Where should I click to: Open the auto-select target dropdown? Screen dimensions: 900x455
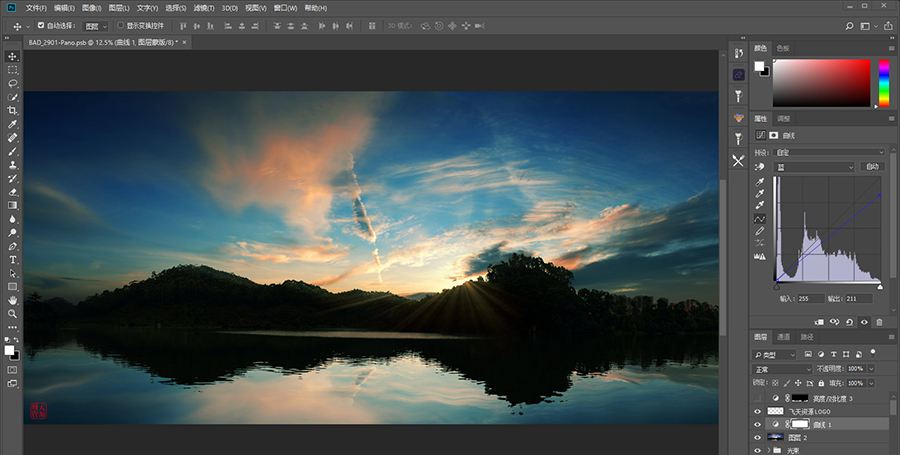[95, 26]
